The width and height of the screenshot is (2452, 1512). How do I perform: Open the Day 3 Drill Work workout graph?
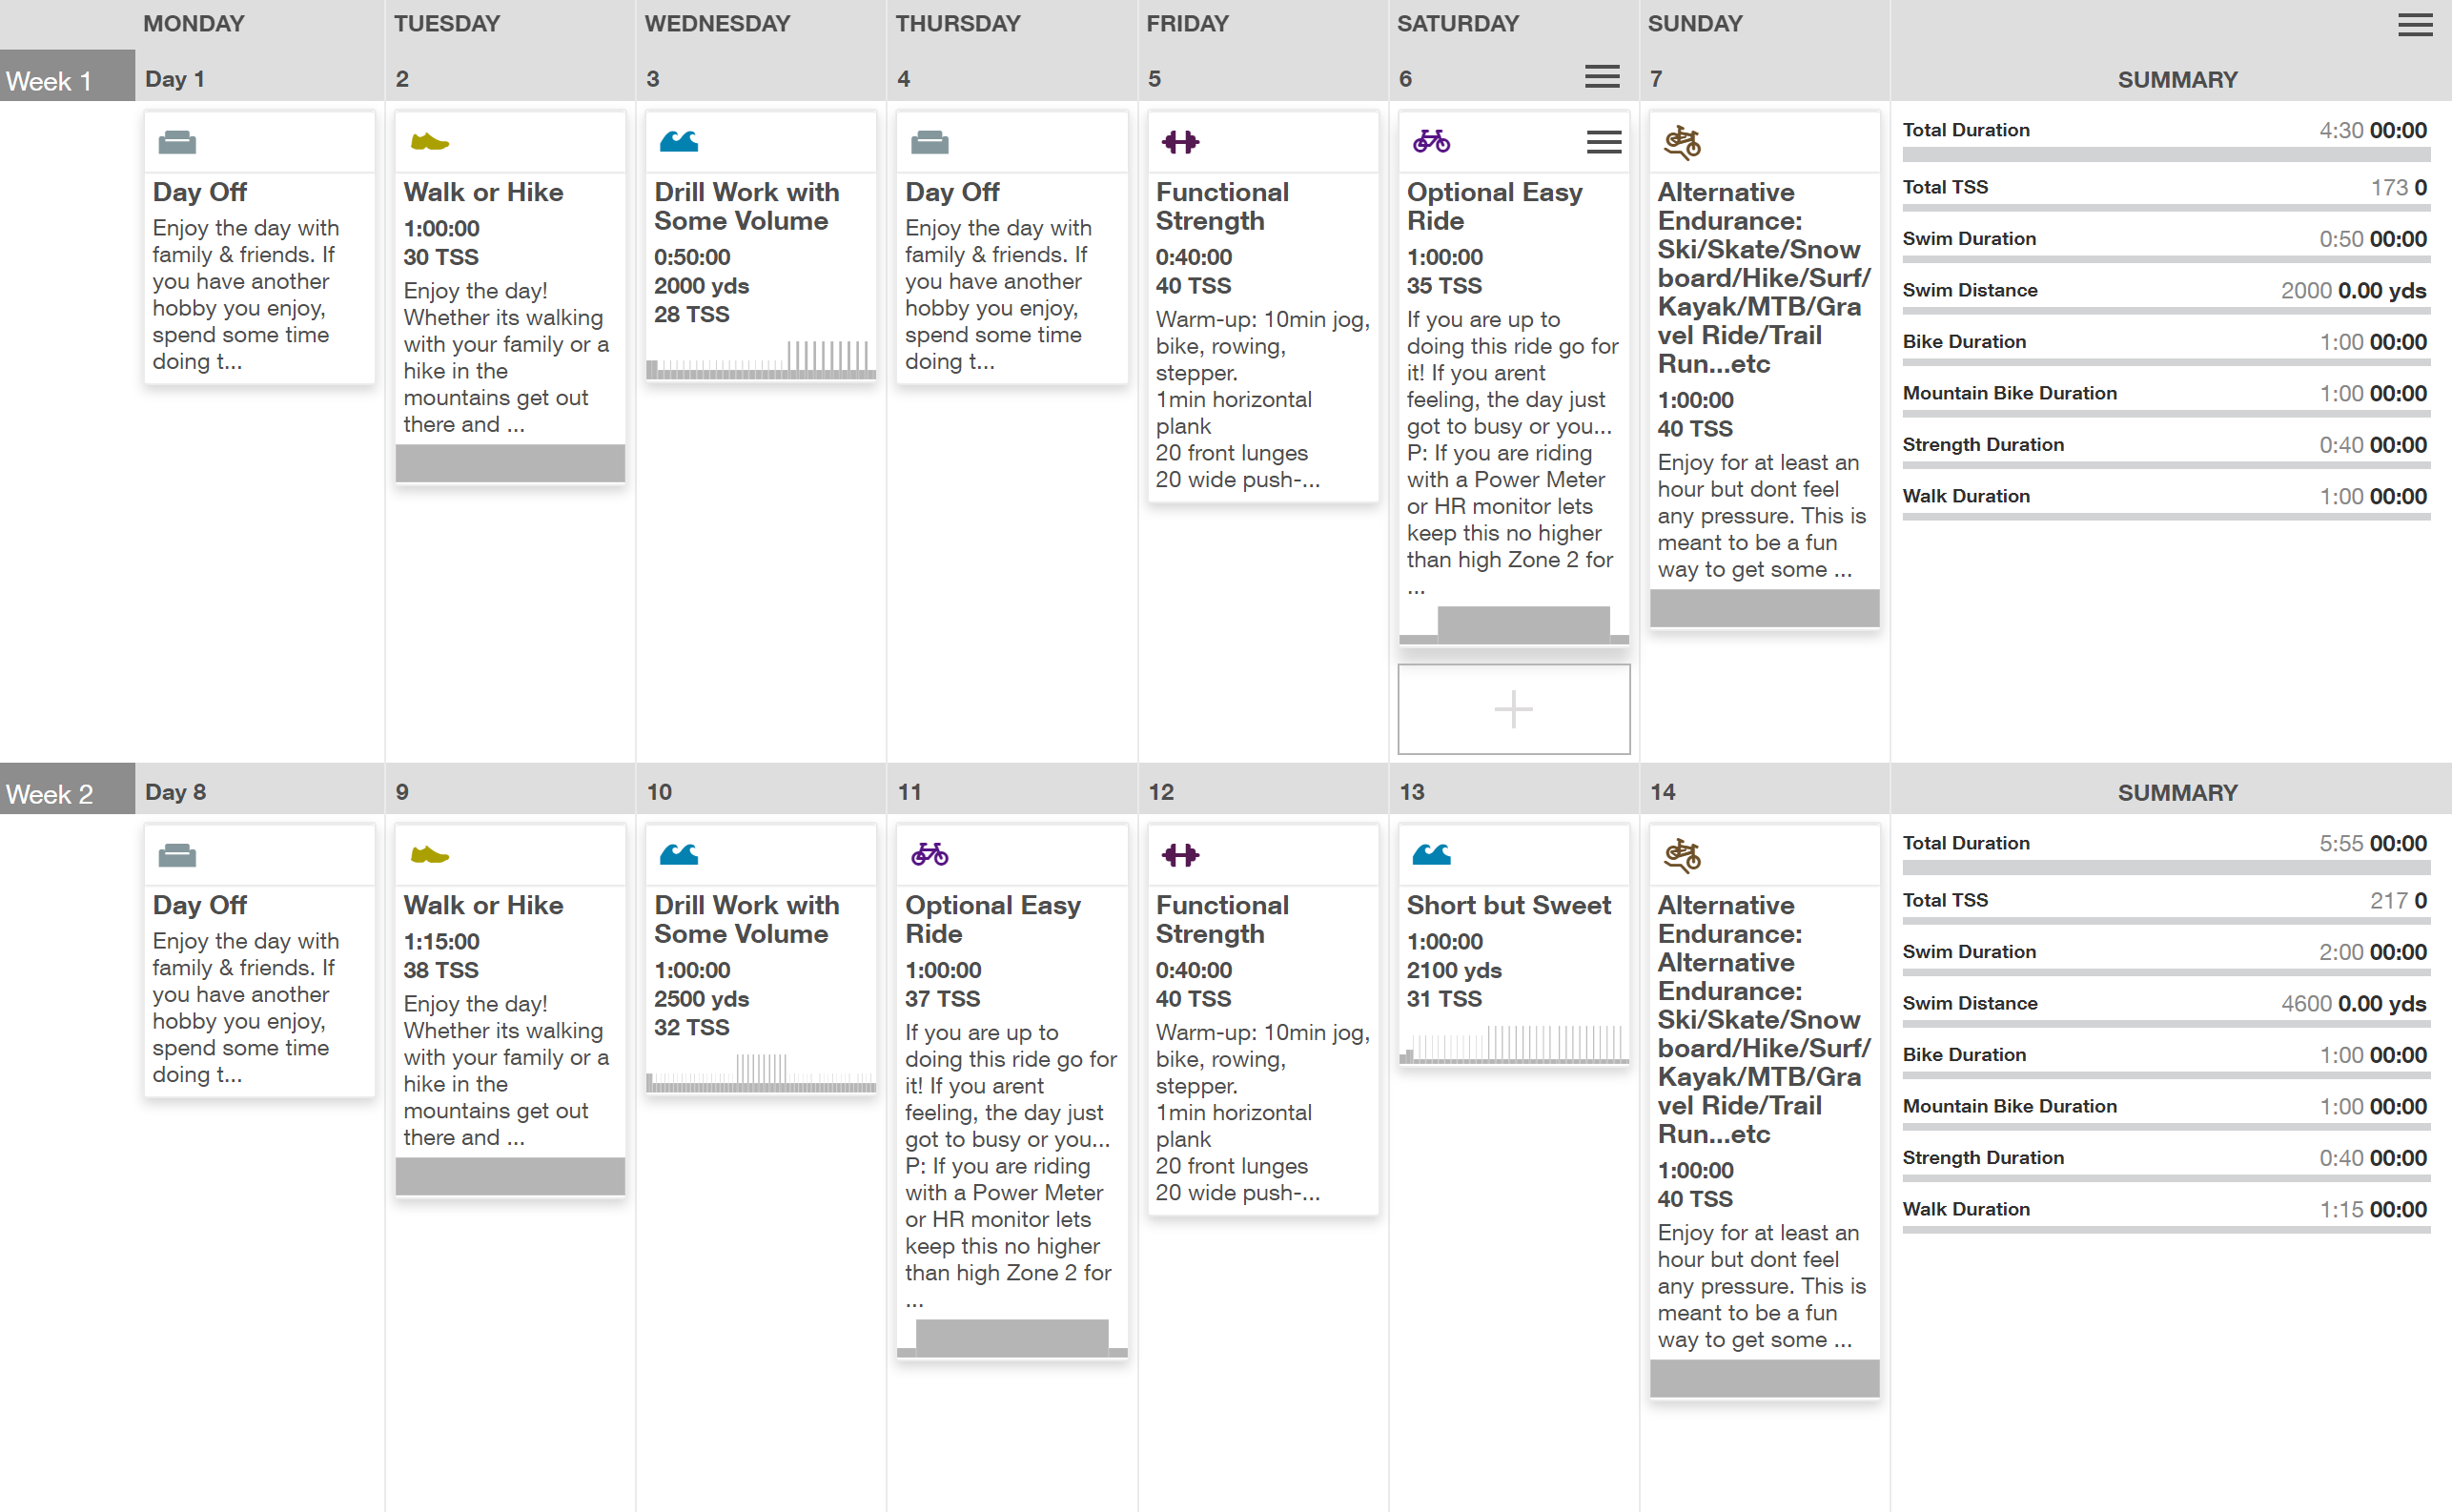pos(761,360)
